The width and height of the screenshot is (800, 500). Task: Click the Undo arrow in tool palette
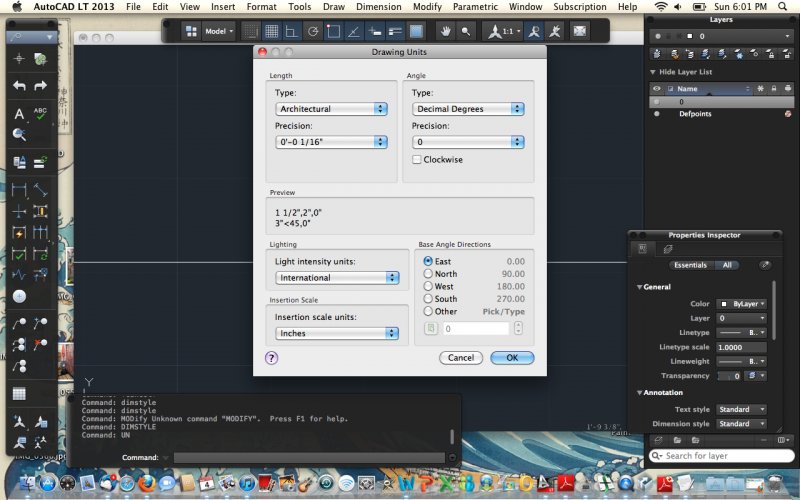pos(19,86)
